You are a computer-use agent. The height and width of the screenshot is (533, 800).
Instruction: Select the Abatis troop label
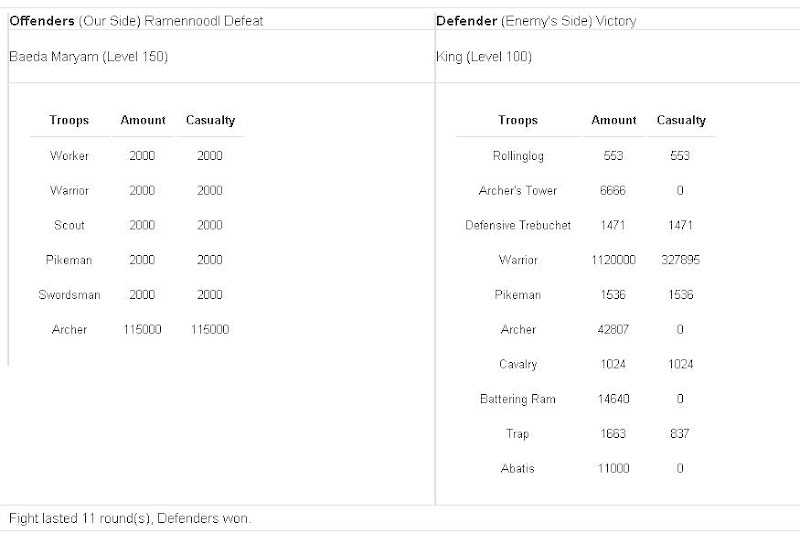tap(518, 469)
